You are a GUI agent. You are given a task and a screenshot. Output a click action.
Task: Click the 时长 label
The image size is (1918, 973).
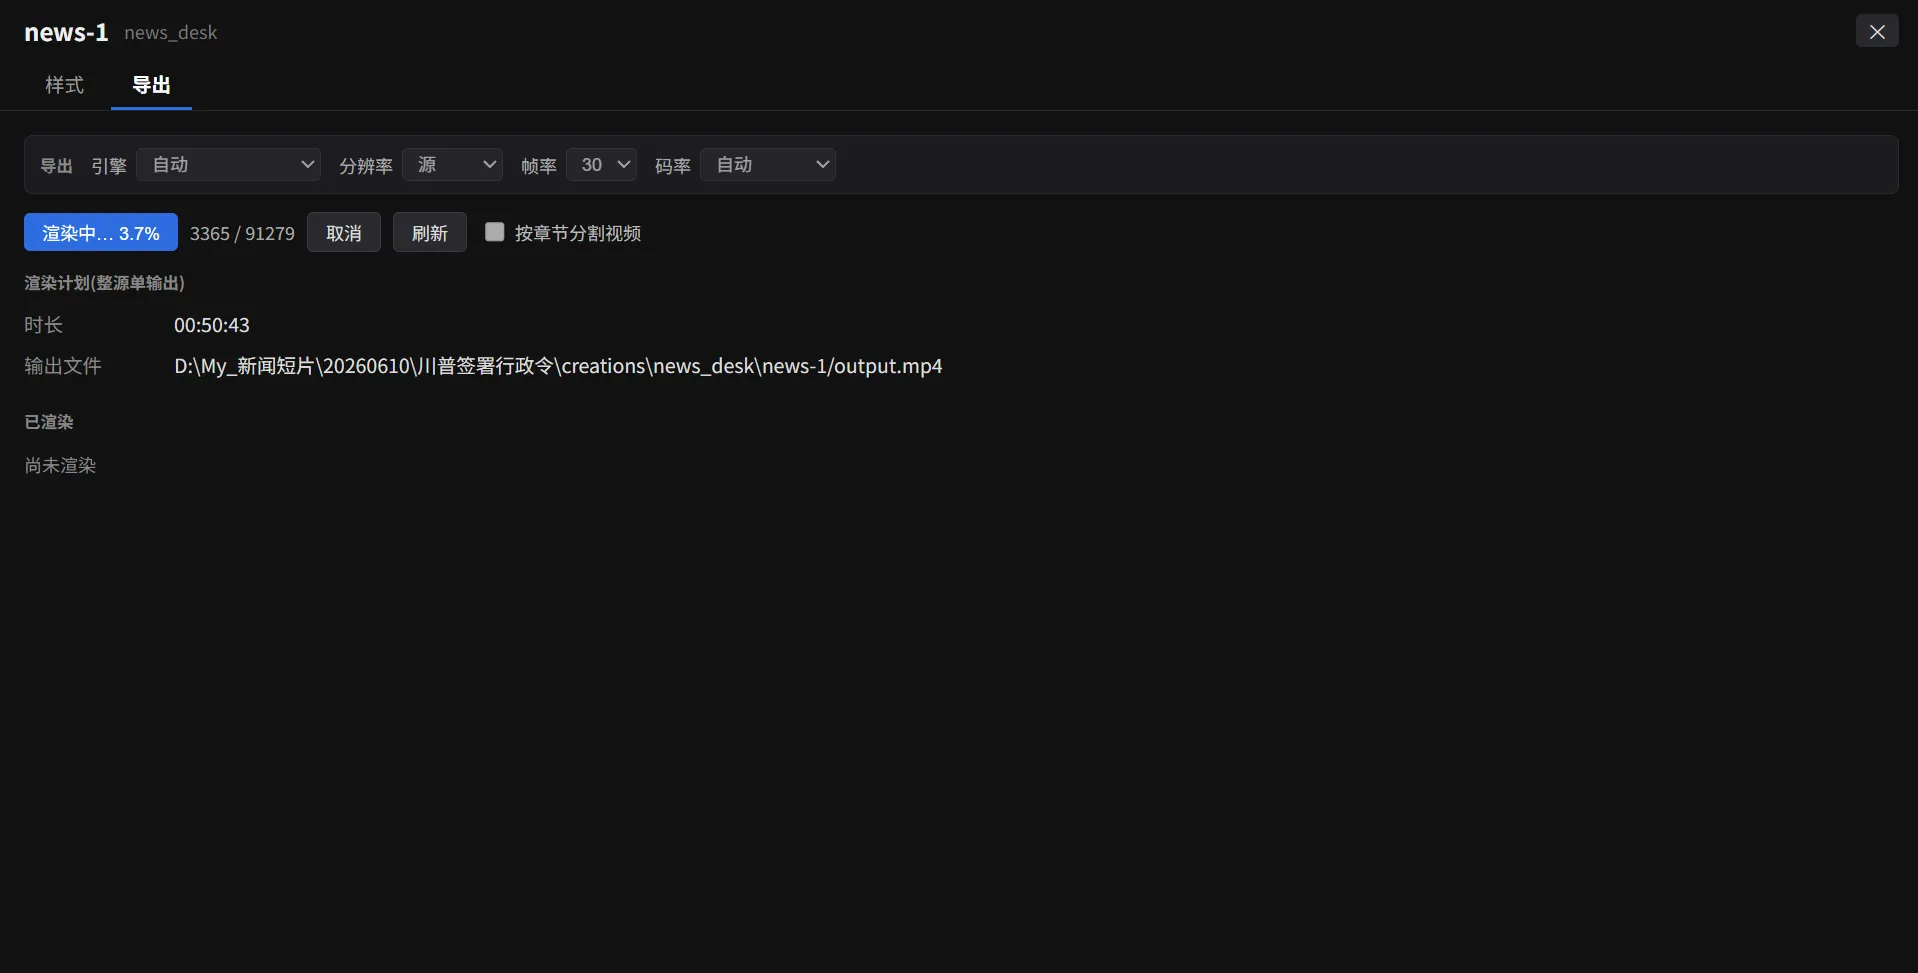(43, 325)
